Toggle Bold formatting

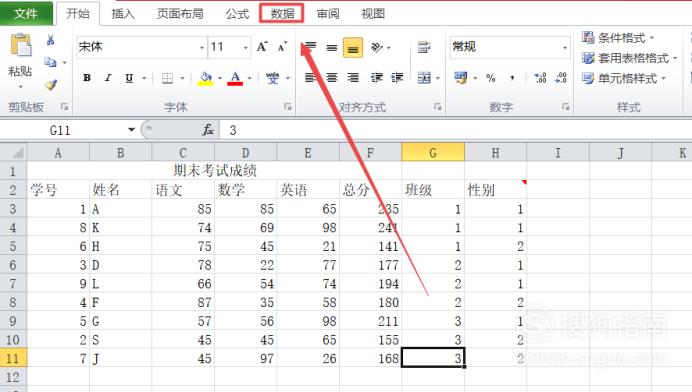87,78
